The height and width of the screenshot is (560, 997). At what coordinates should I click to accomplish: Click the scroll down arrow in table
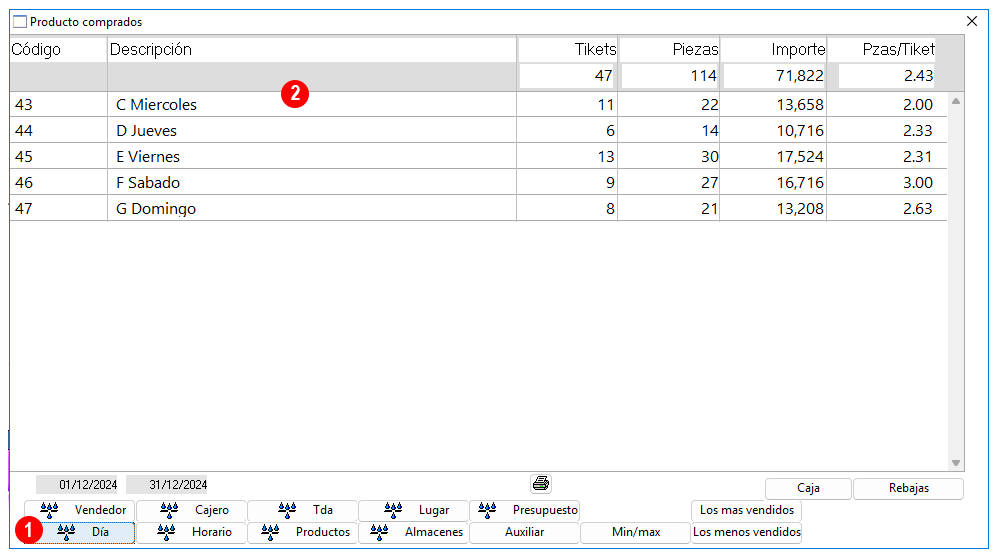[956, 463]
